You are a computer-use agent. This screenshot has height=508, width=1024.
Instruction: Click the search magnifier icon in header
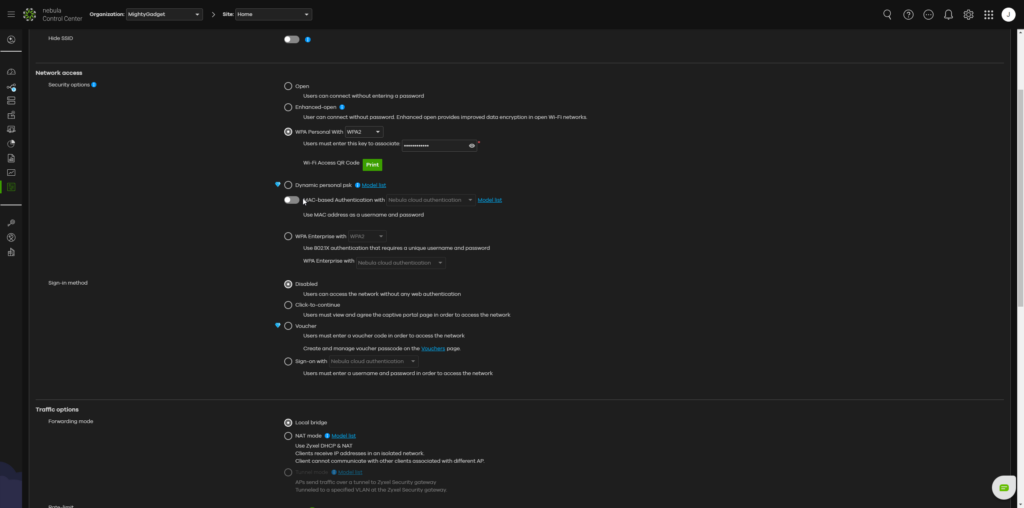[x=887, y=14]
